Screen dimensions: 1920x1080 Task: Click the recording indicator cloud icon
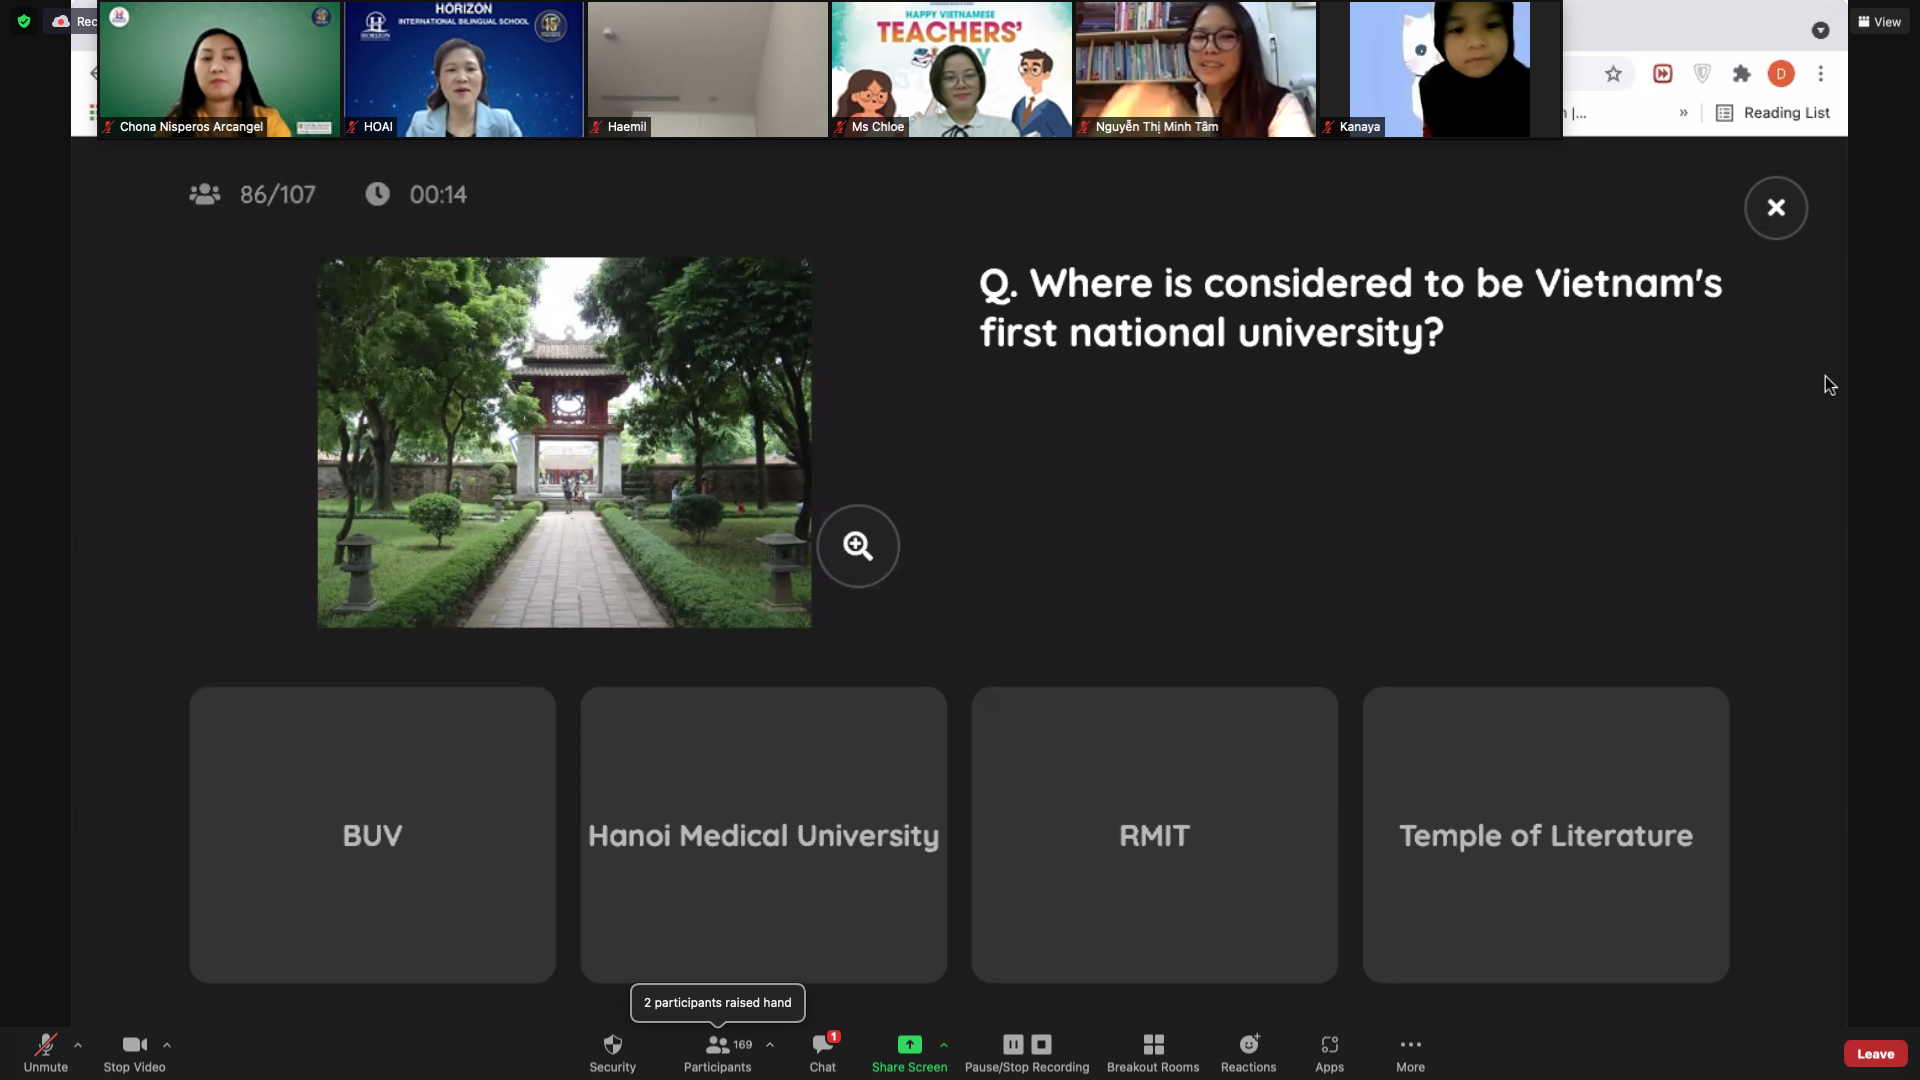[61, 21]
